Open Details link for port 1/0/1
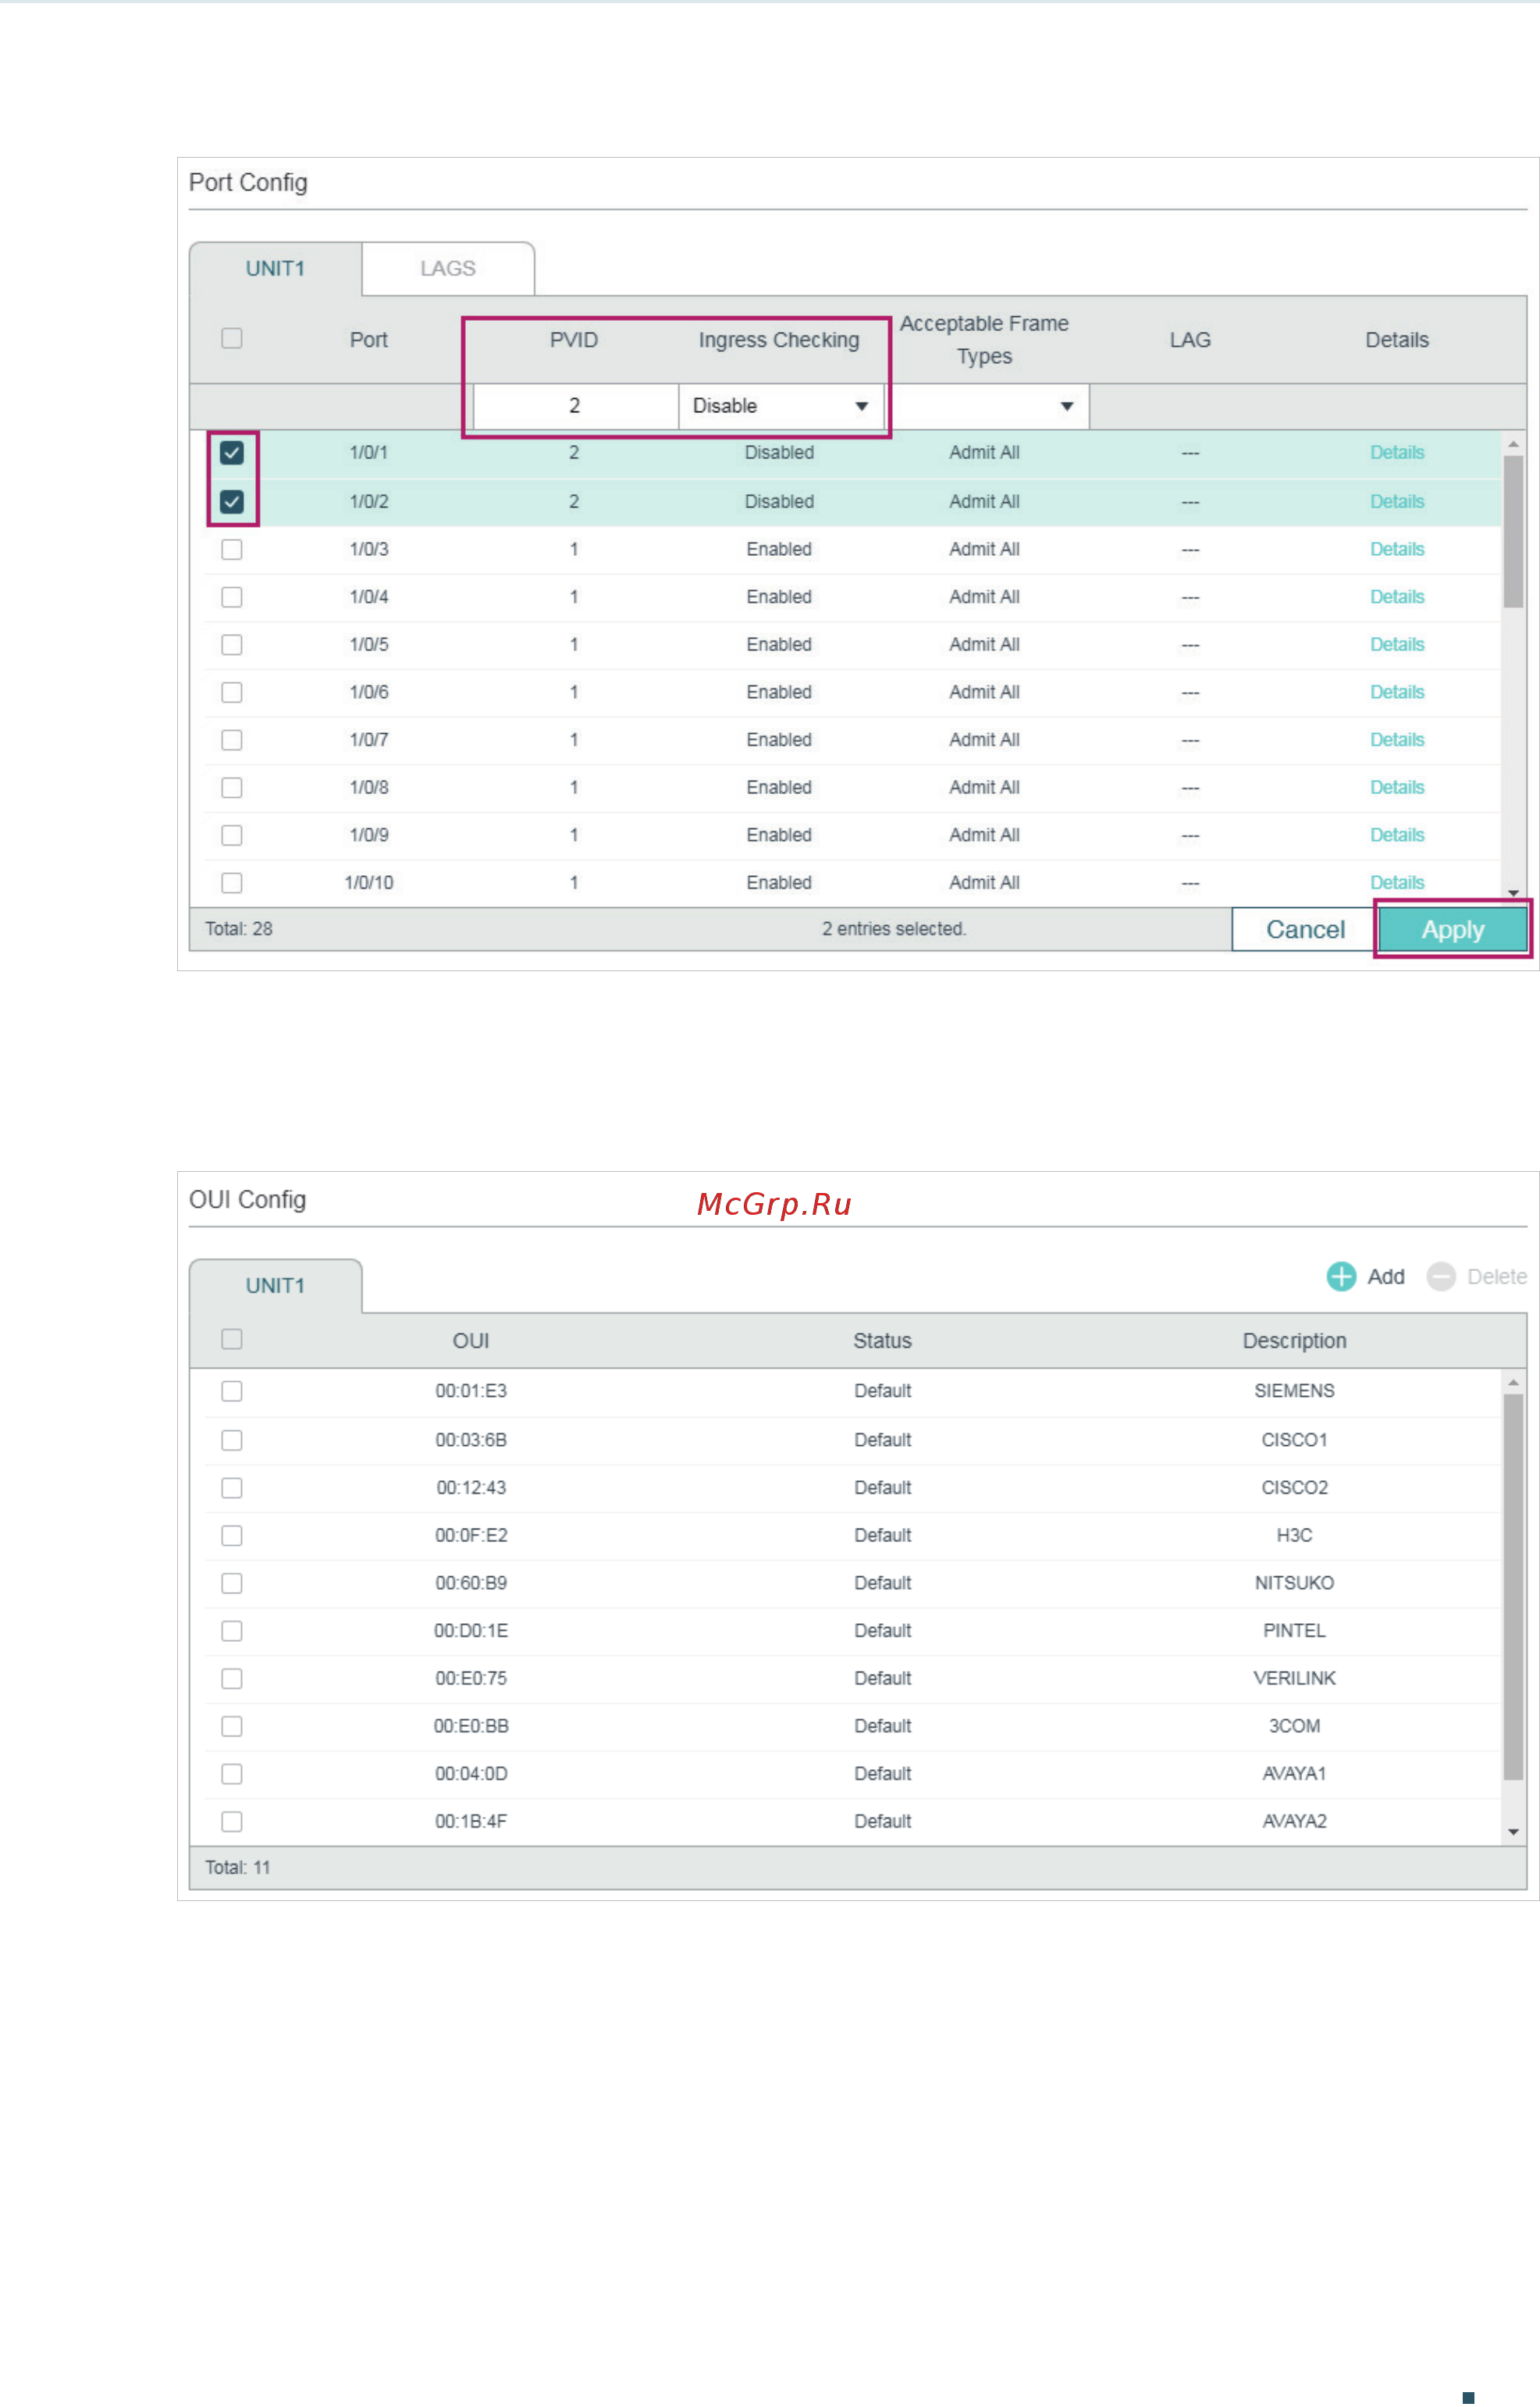 [x=1397, y=453]
